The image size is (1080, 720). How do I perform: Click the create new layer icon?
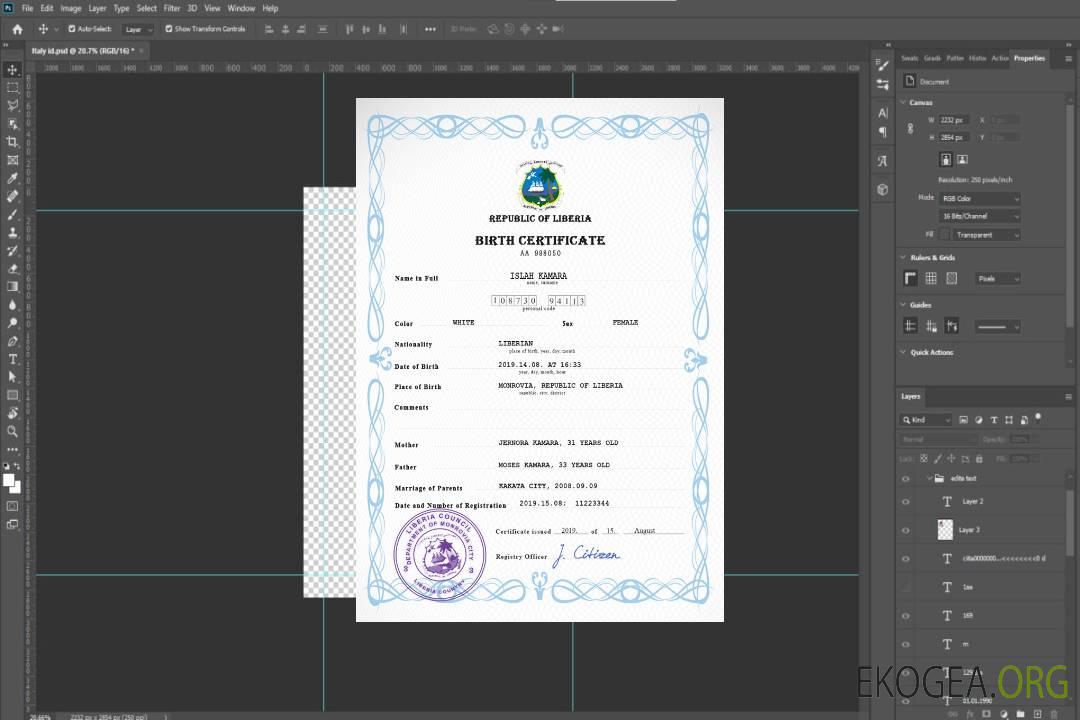tap(1037, 714)
